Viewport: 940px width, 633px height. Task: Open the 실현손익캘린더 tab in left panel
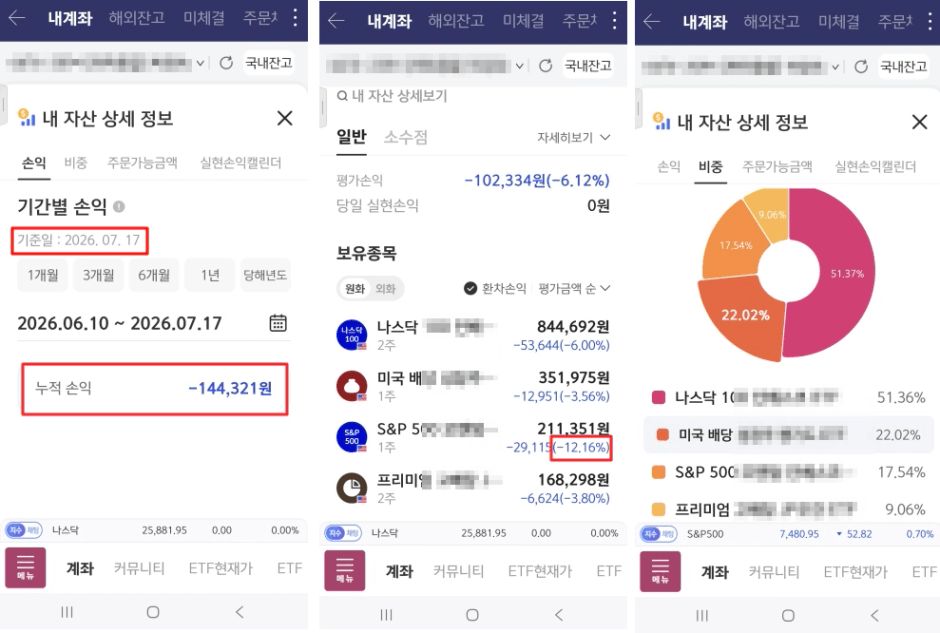pos(240,162)
